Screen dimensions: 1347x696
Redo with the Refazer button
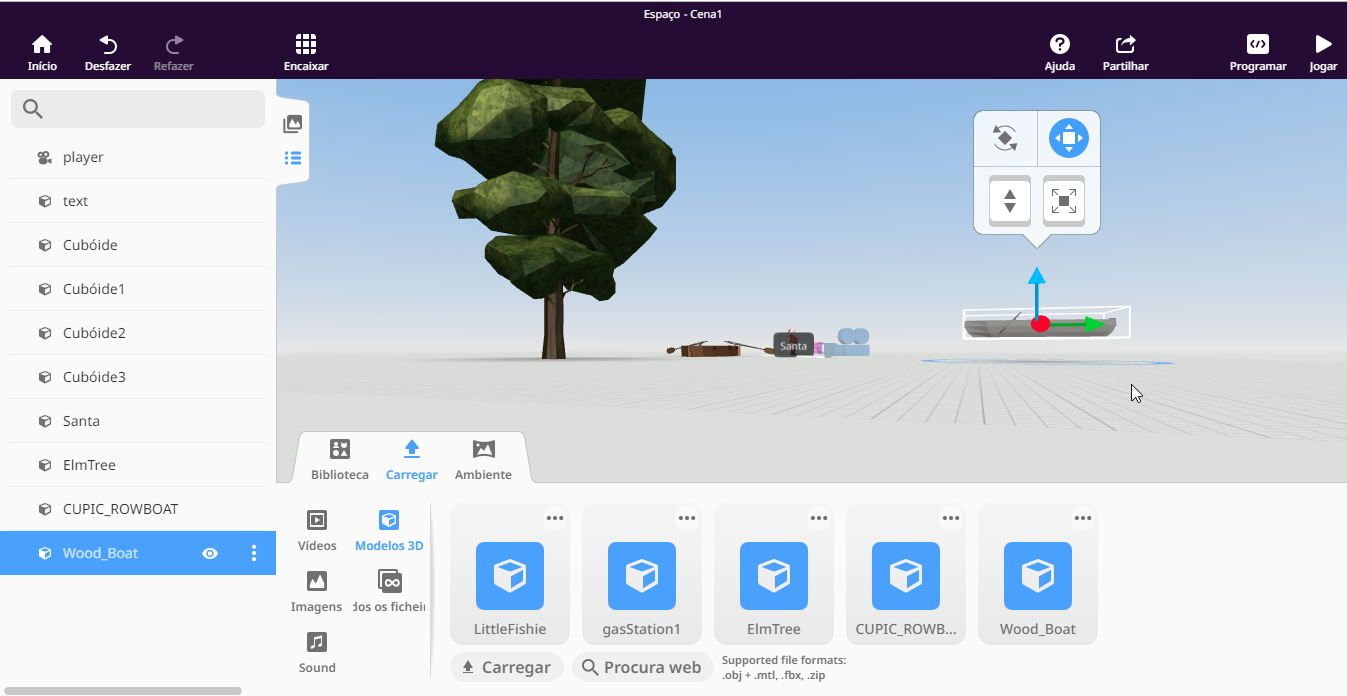(x=174, y=53)
